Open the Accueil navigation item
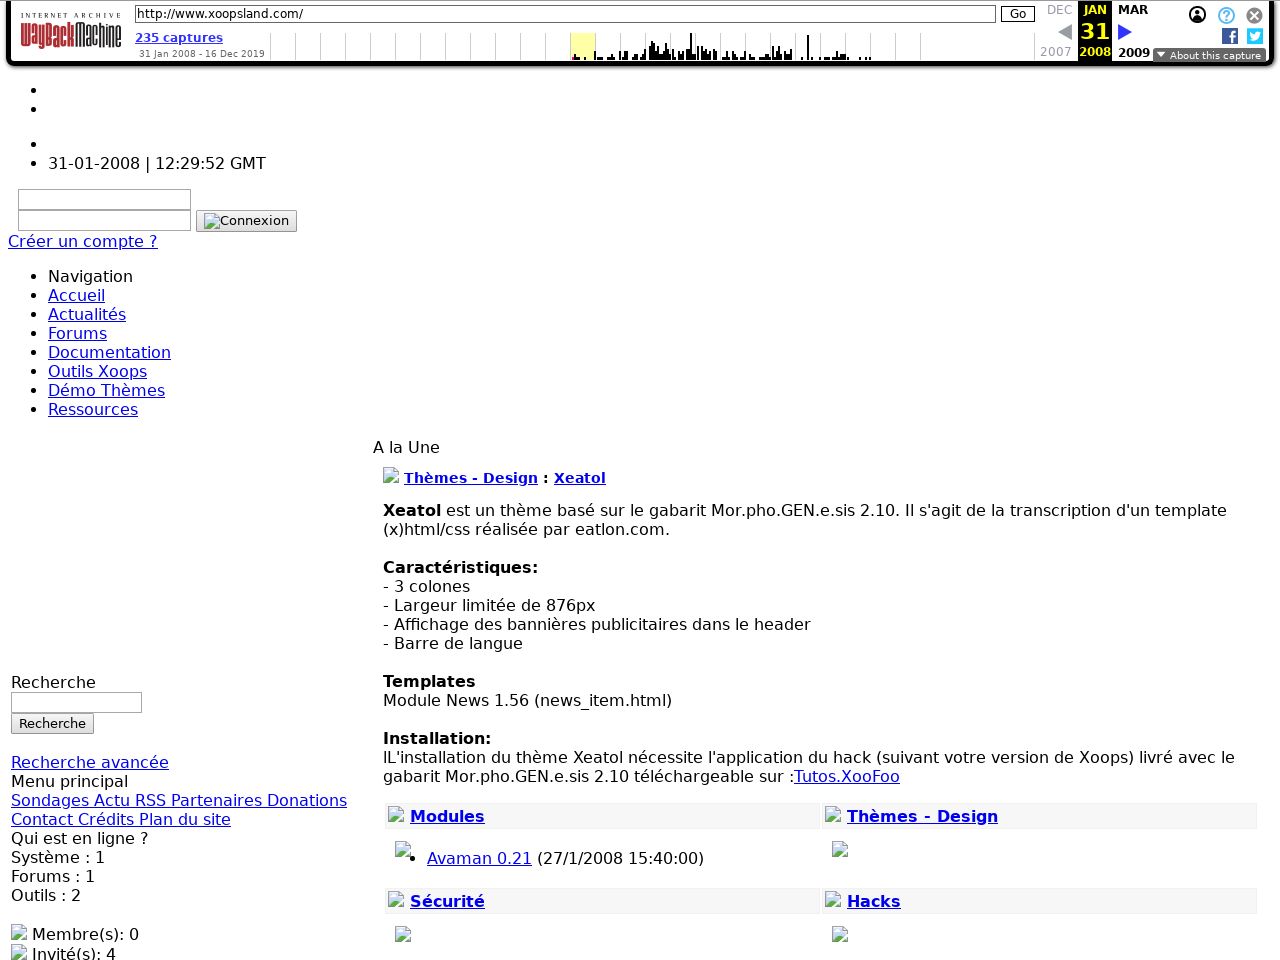This screenshot has height=960, width=1280. click(x=76, y=295)
